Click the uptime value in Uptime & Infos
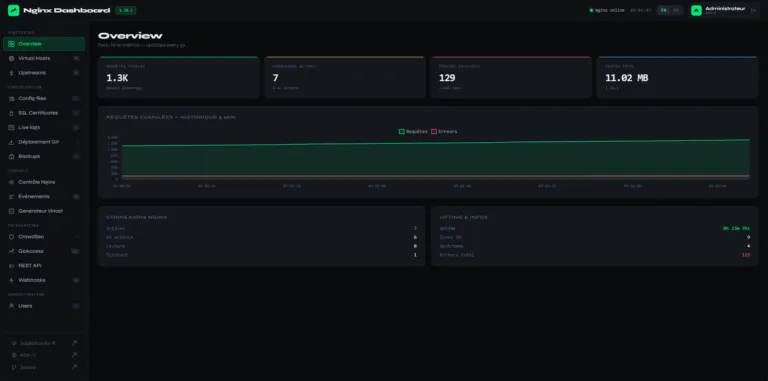Image resolution: width=768 pixels, height=381 pixels. pyautogui.click(x=736, y=228)
